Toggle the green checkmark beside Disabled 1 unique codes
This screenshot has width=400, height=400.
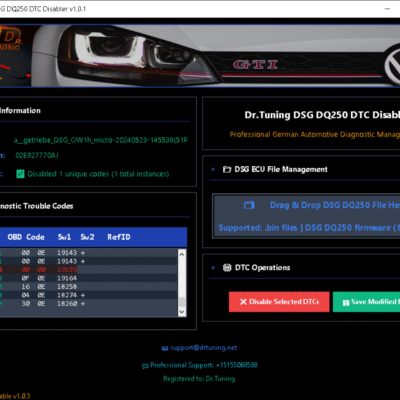(20, 174)
